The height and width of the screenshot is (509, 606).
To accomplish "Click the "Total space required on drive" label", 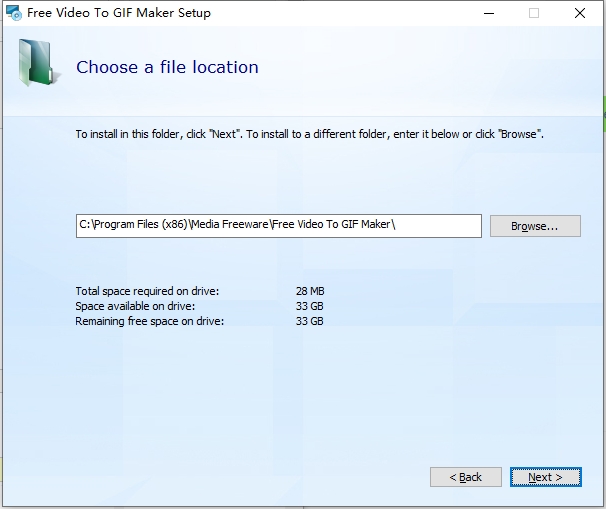I will [147, 291].
